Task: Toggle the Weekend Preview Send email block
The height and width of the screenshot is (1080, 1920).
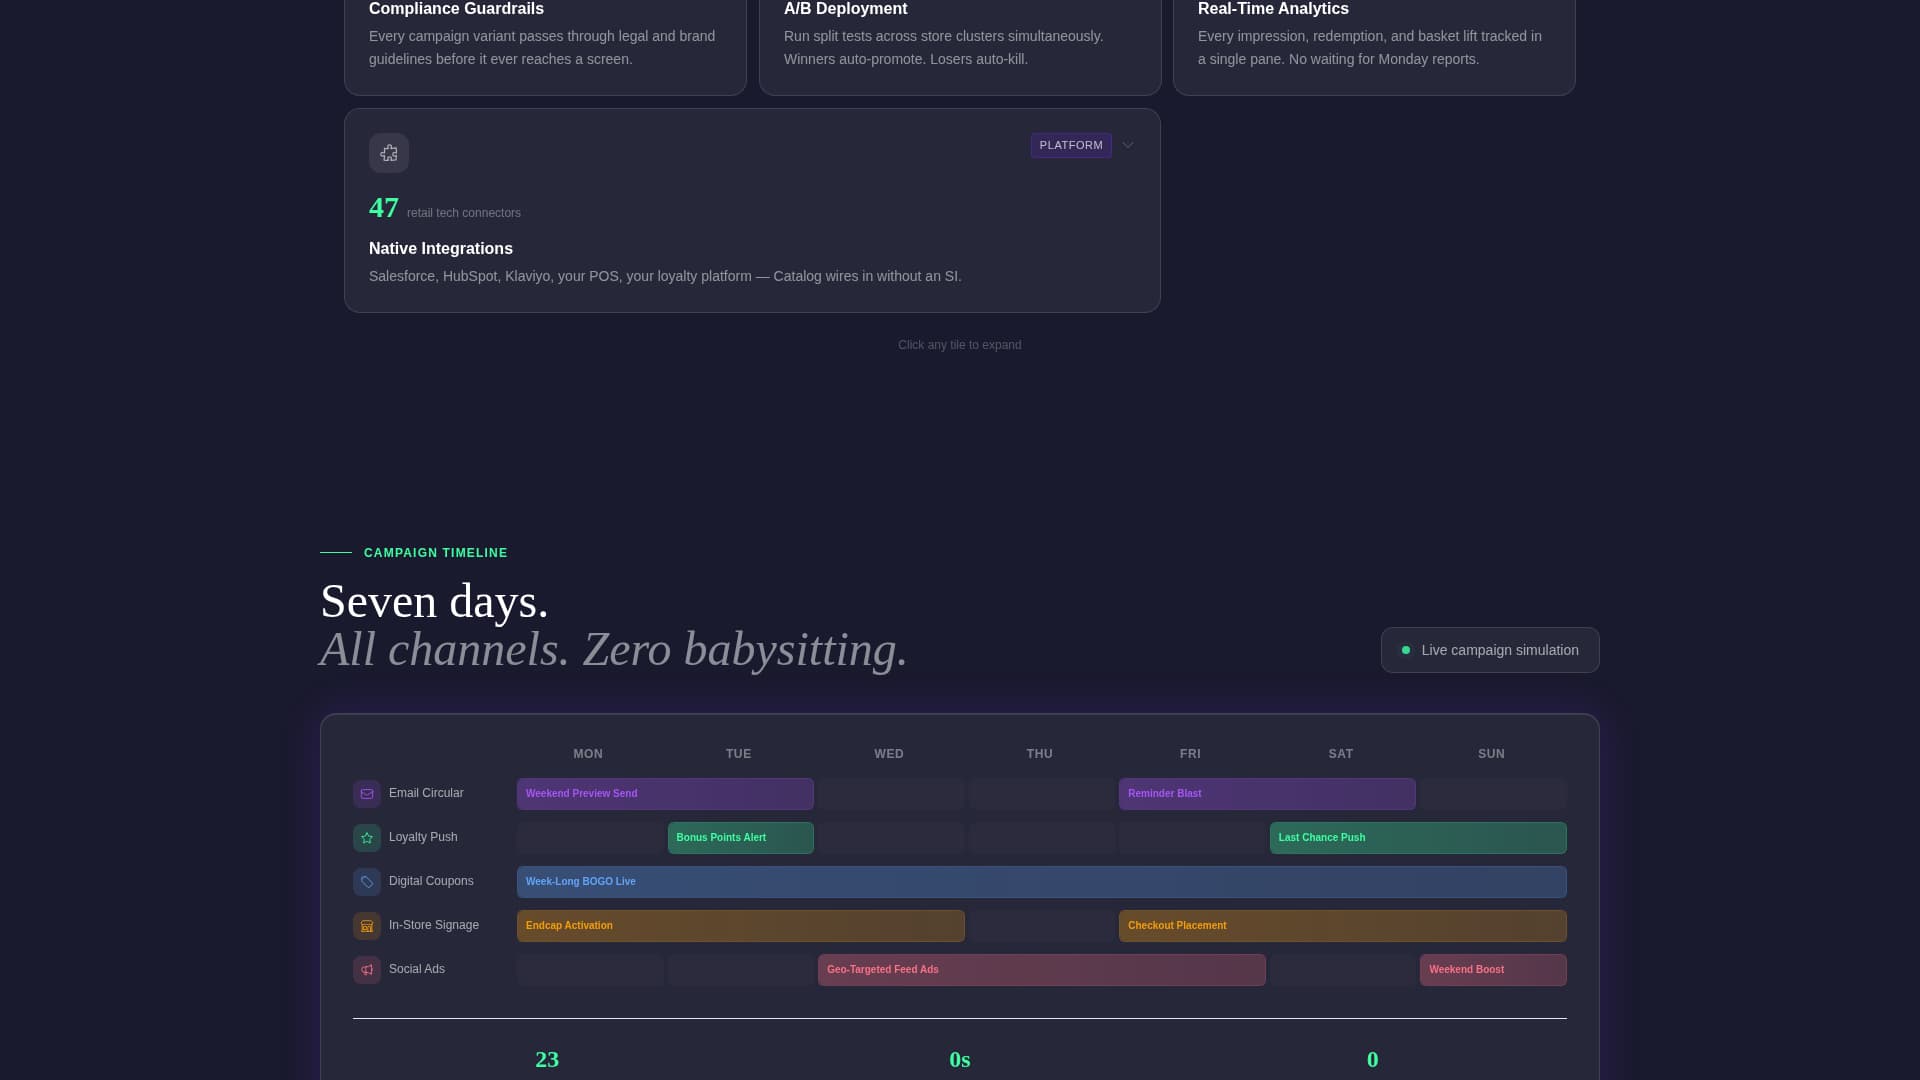Action: (664, 793)
